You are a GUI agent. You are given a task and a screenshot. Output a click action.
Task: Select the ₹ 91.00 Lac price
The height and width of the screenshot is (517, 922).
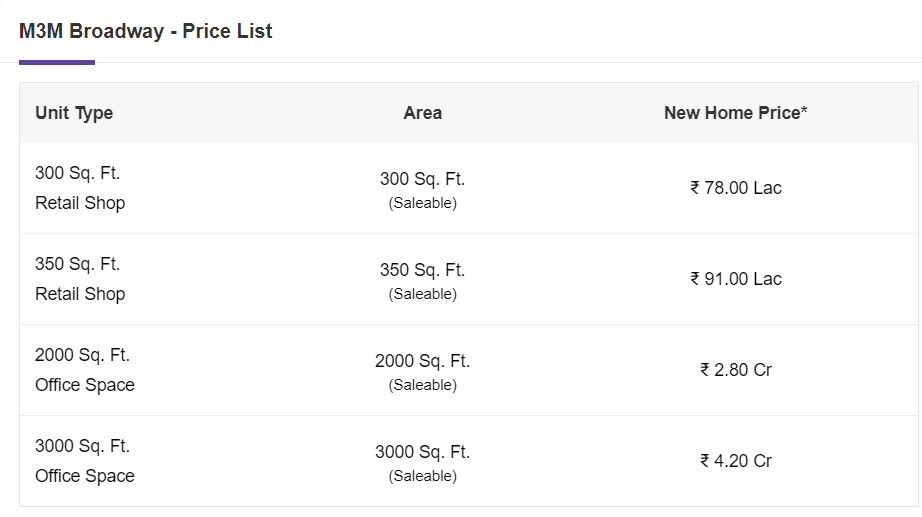point(736,279)
